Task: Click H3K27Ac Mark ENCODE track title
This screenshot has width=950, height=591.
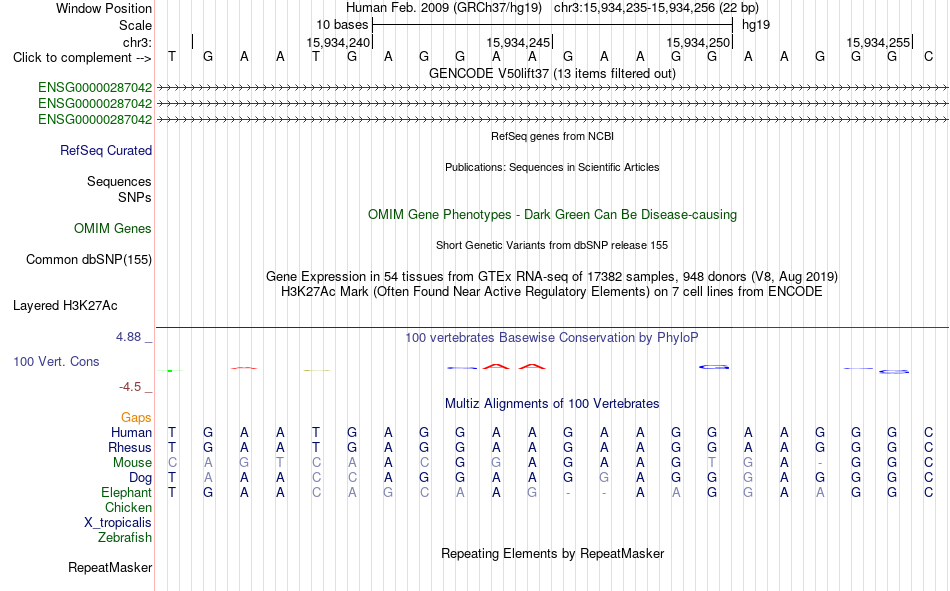Action: tap(552, 292)
